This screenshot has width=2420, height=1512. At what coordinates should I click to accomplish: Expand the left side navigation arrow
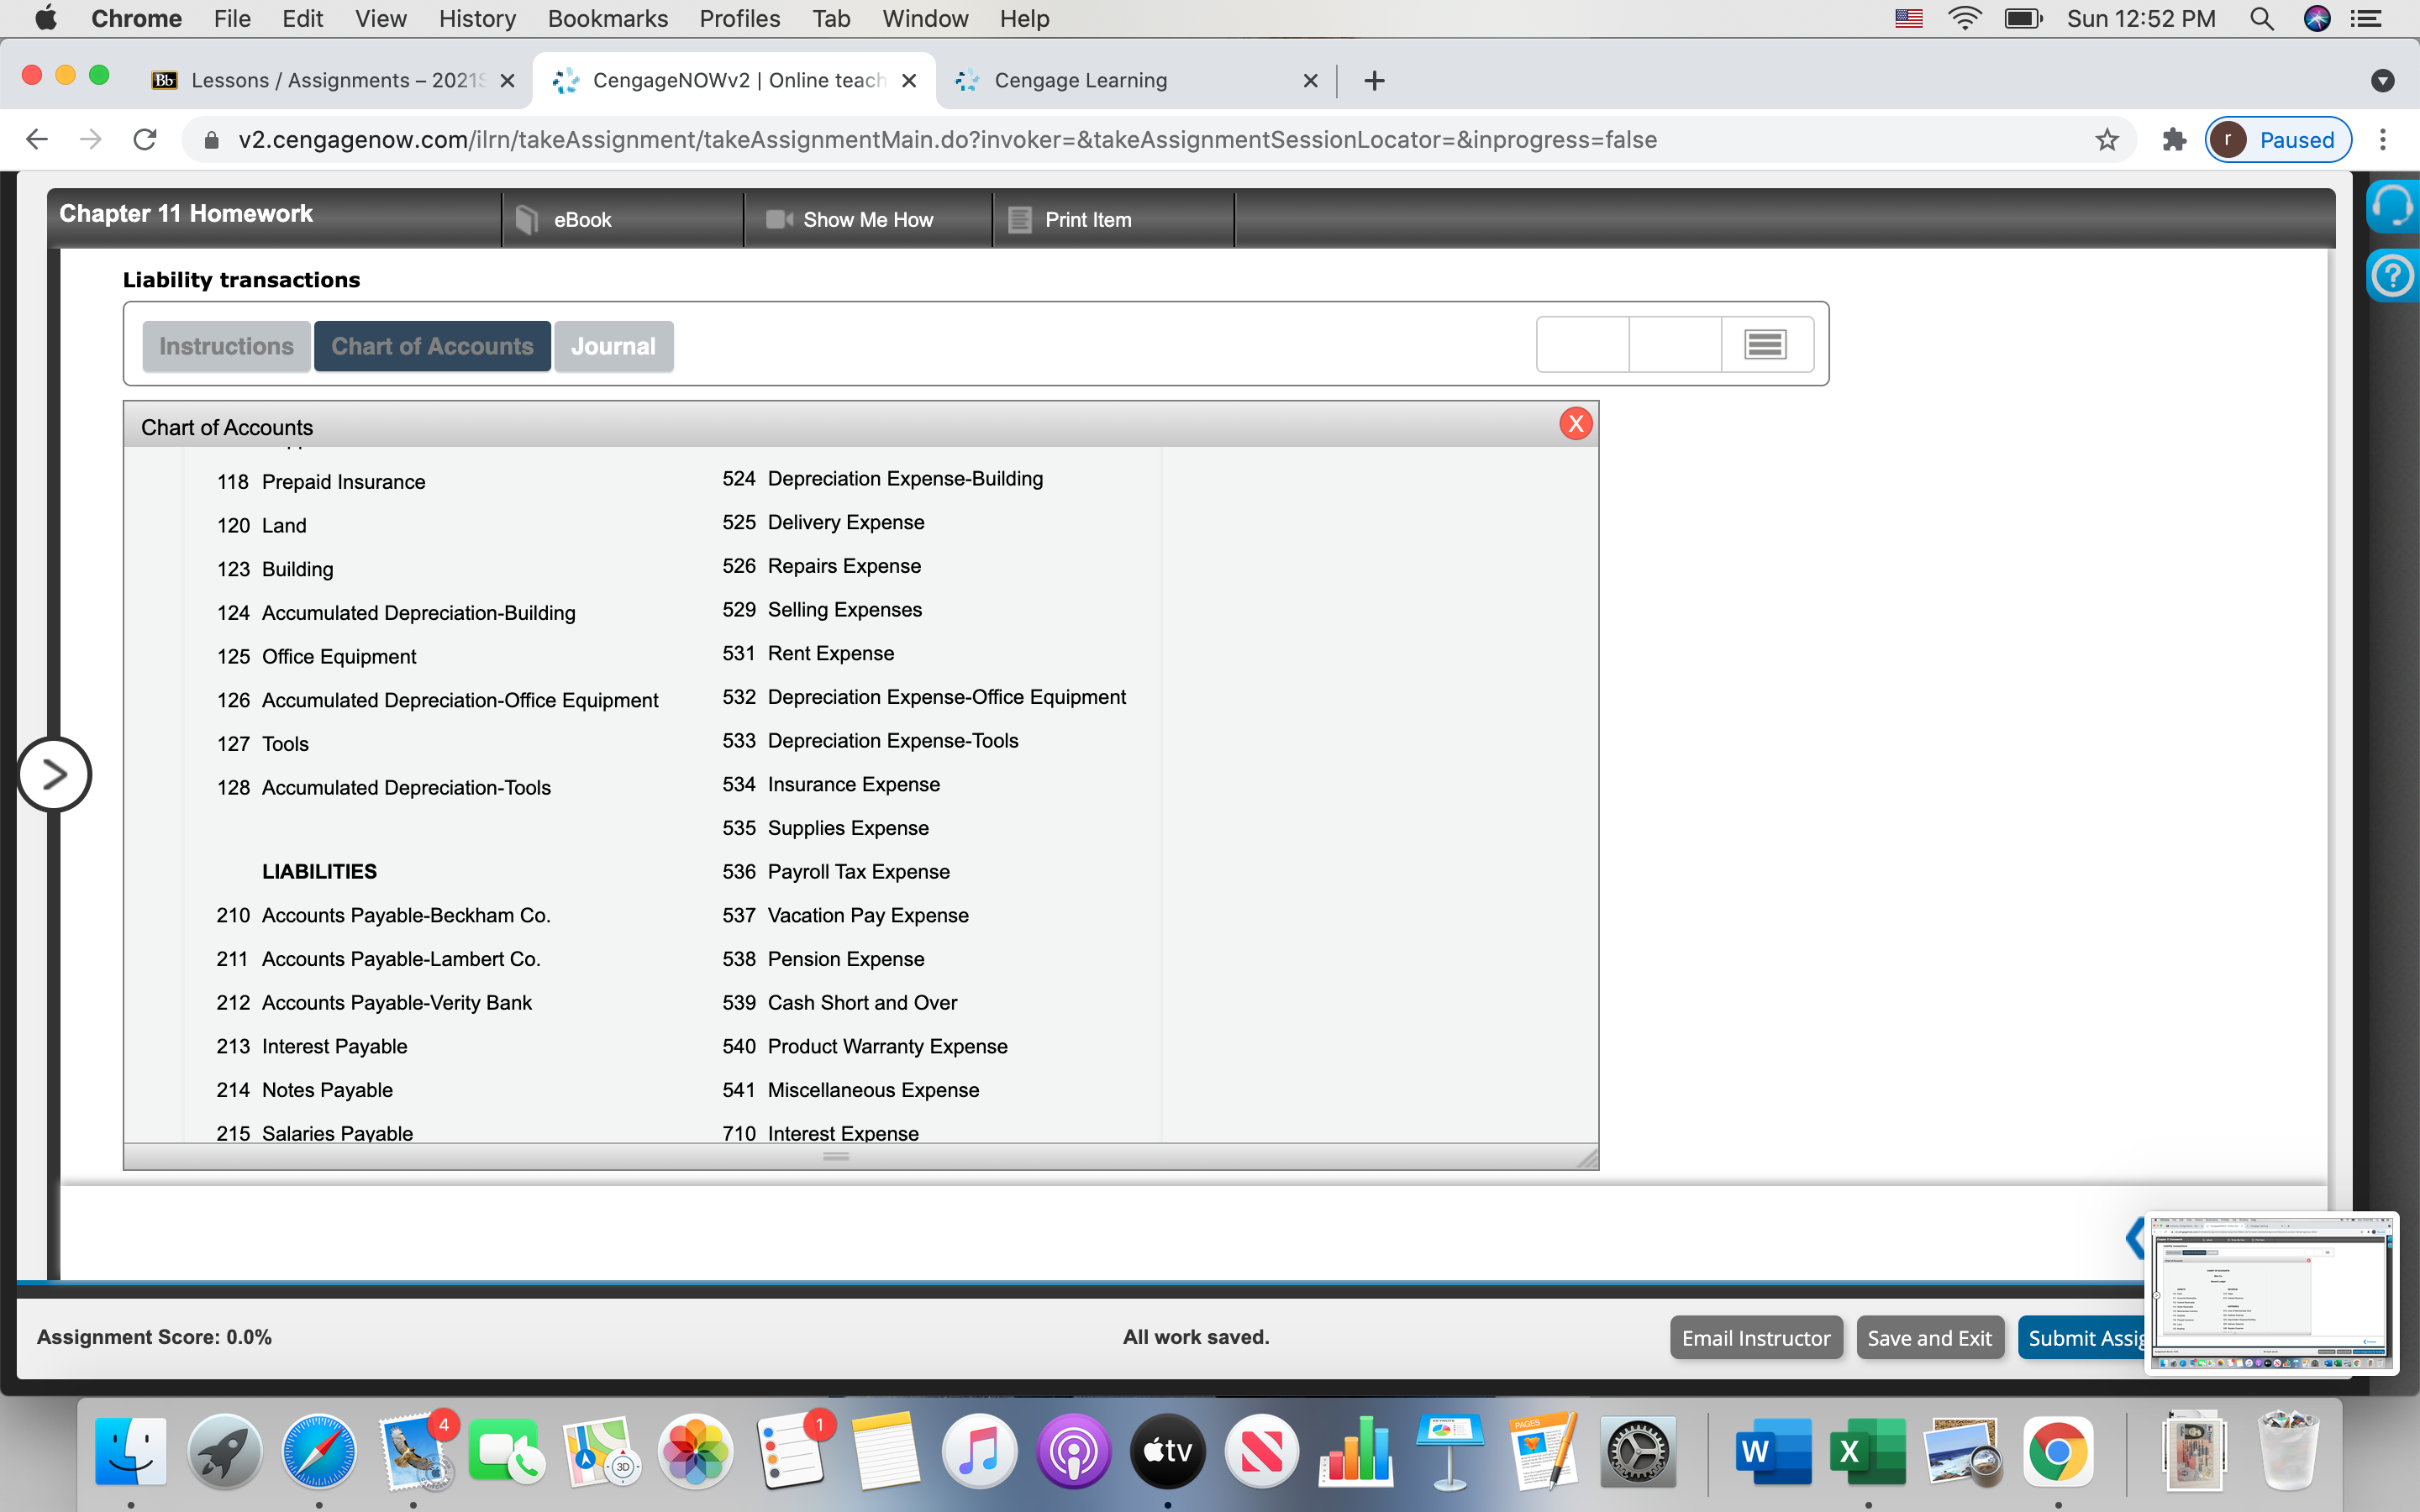point(54,774)
